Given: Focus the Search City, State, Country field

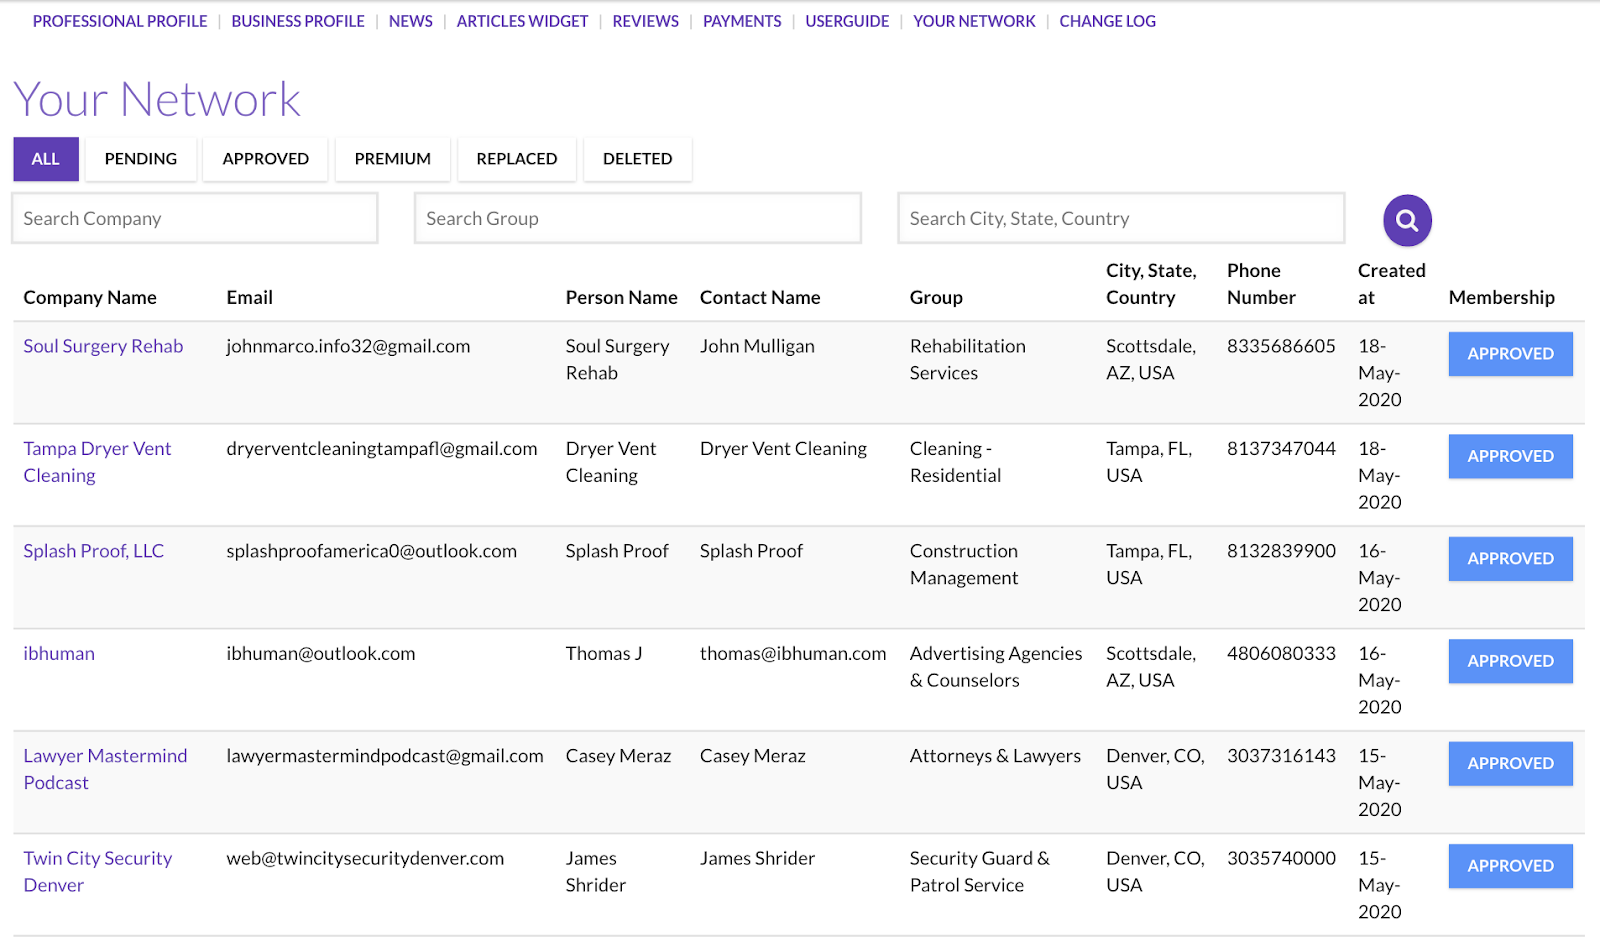Looking at the screenshot, I should pyautogui.click(x=1121, y=218).
